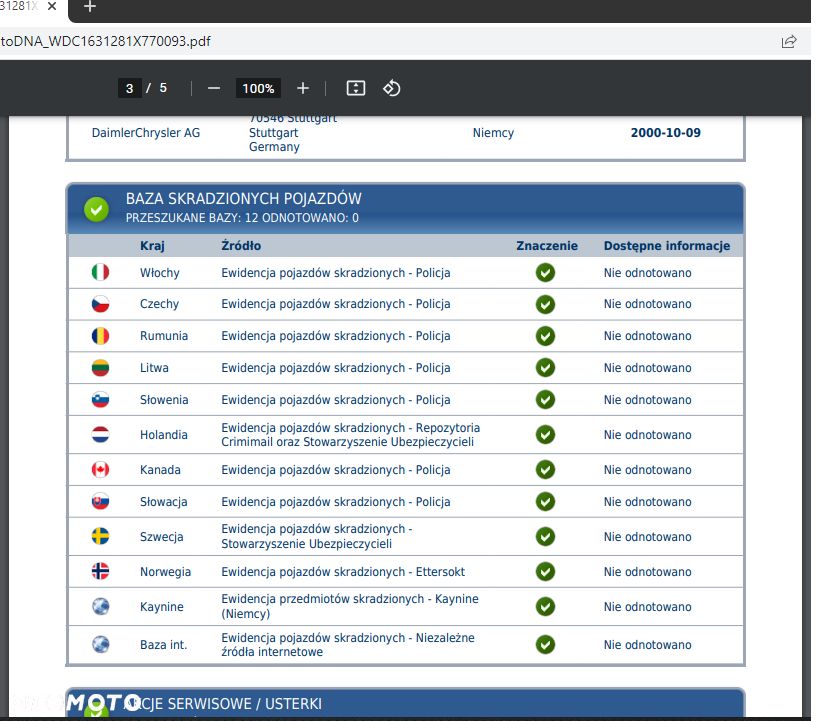The image size is (819, 721).
Task: Click the 100% zoom level field
Action: coord(258,88)
